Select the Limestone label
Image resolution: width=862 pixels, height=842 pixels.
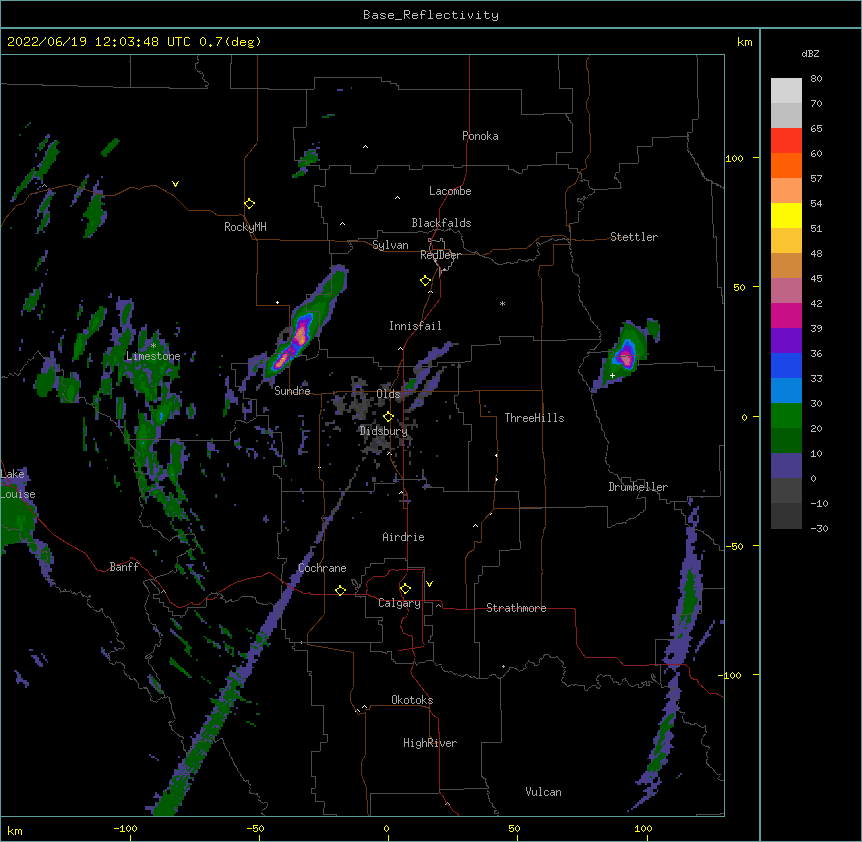(153, 356)
